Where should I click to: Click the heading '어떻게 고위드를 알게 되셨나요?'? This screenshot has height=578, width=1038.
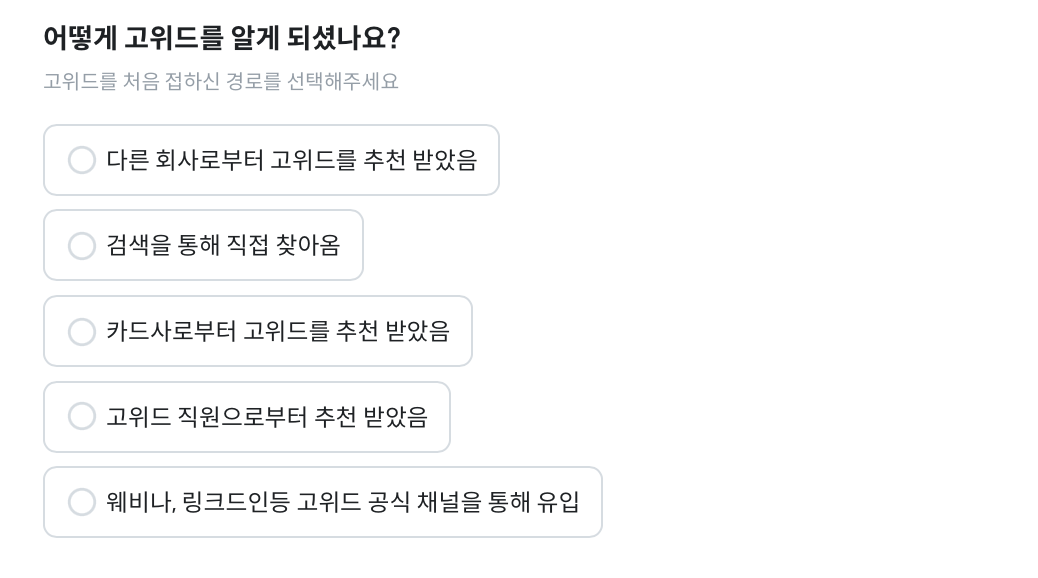point(221,39)
